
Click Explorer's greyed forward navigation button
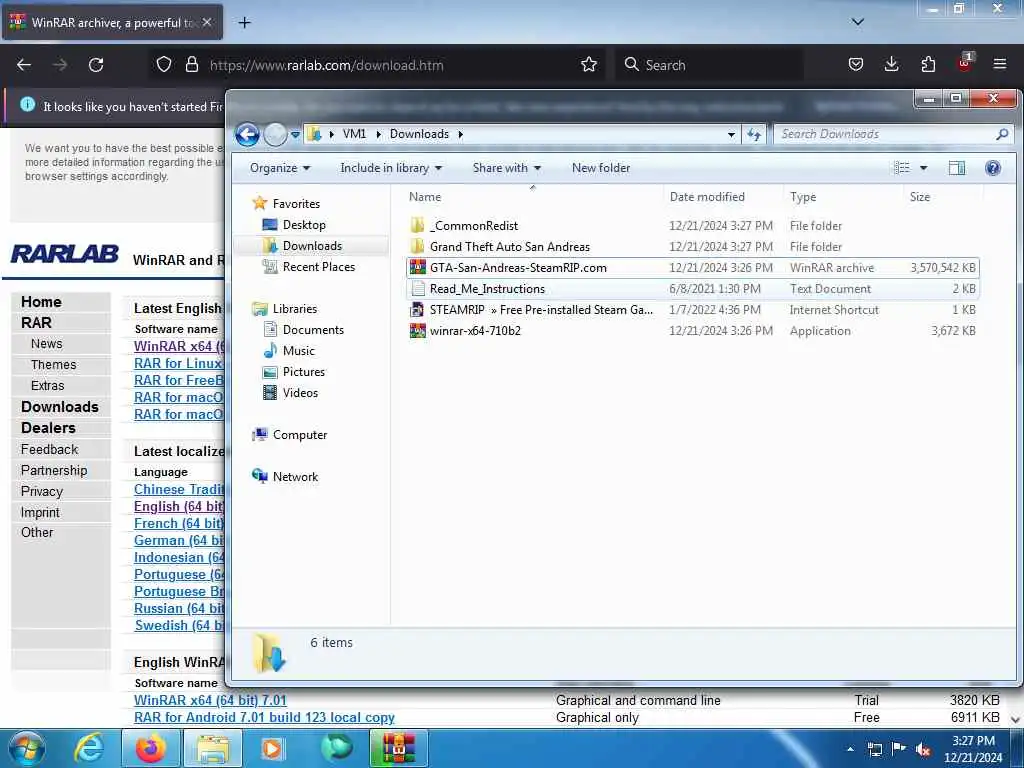pos(276,135)
